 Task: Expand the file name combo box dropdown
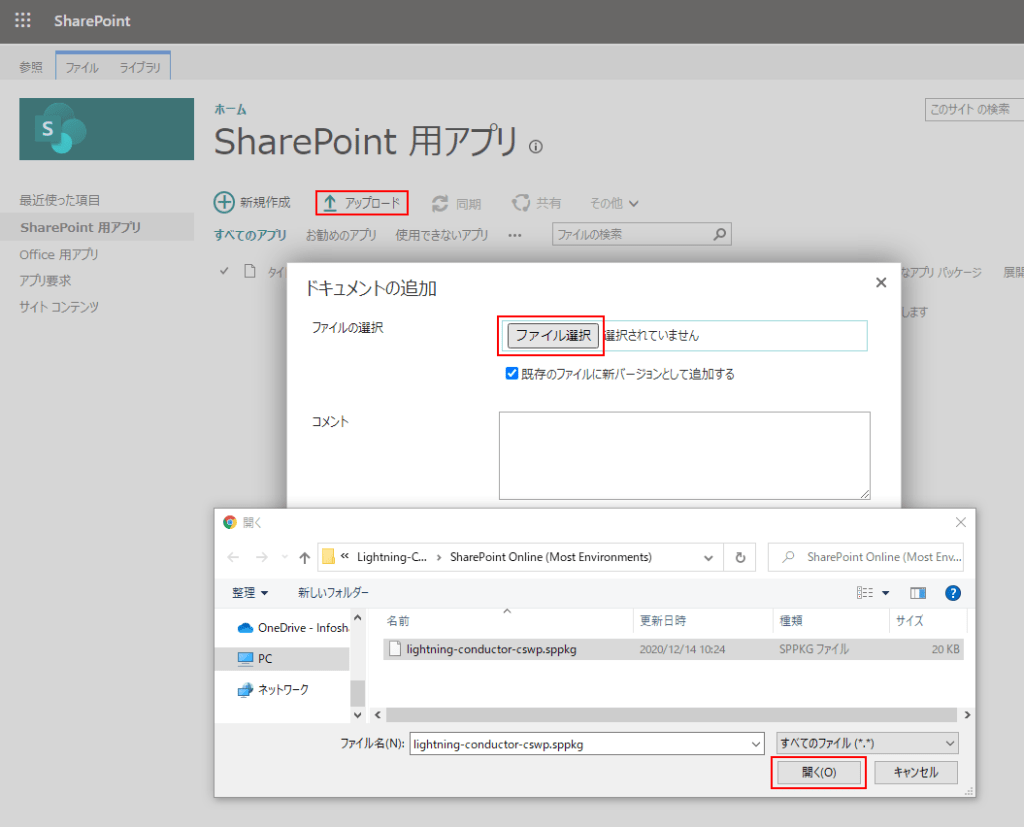point(755,744)
